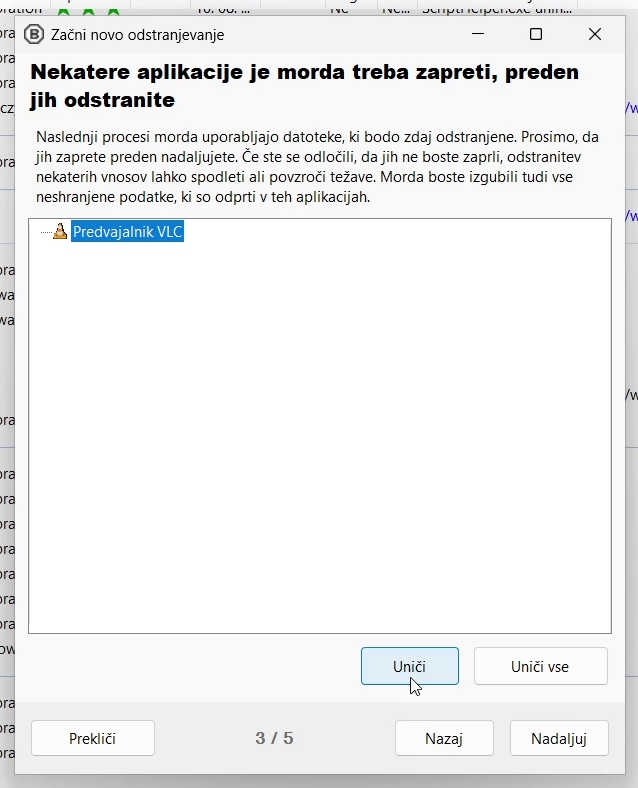This screenshot has width=638, height=788.
Task: Select the Predvajalnik VLC process entry
Action: pyautogui.click(x=128, y=232)
